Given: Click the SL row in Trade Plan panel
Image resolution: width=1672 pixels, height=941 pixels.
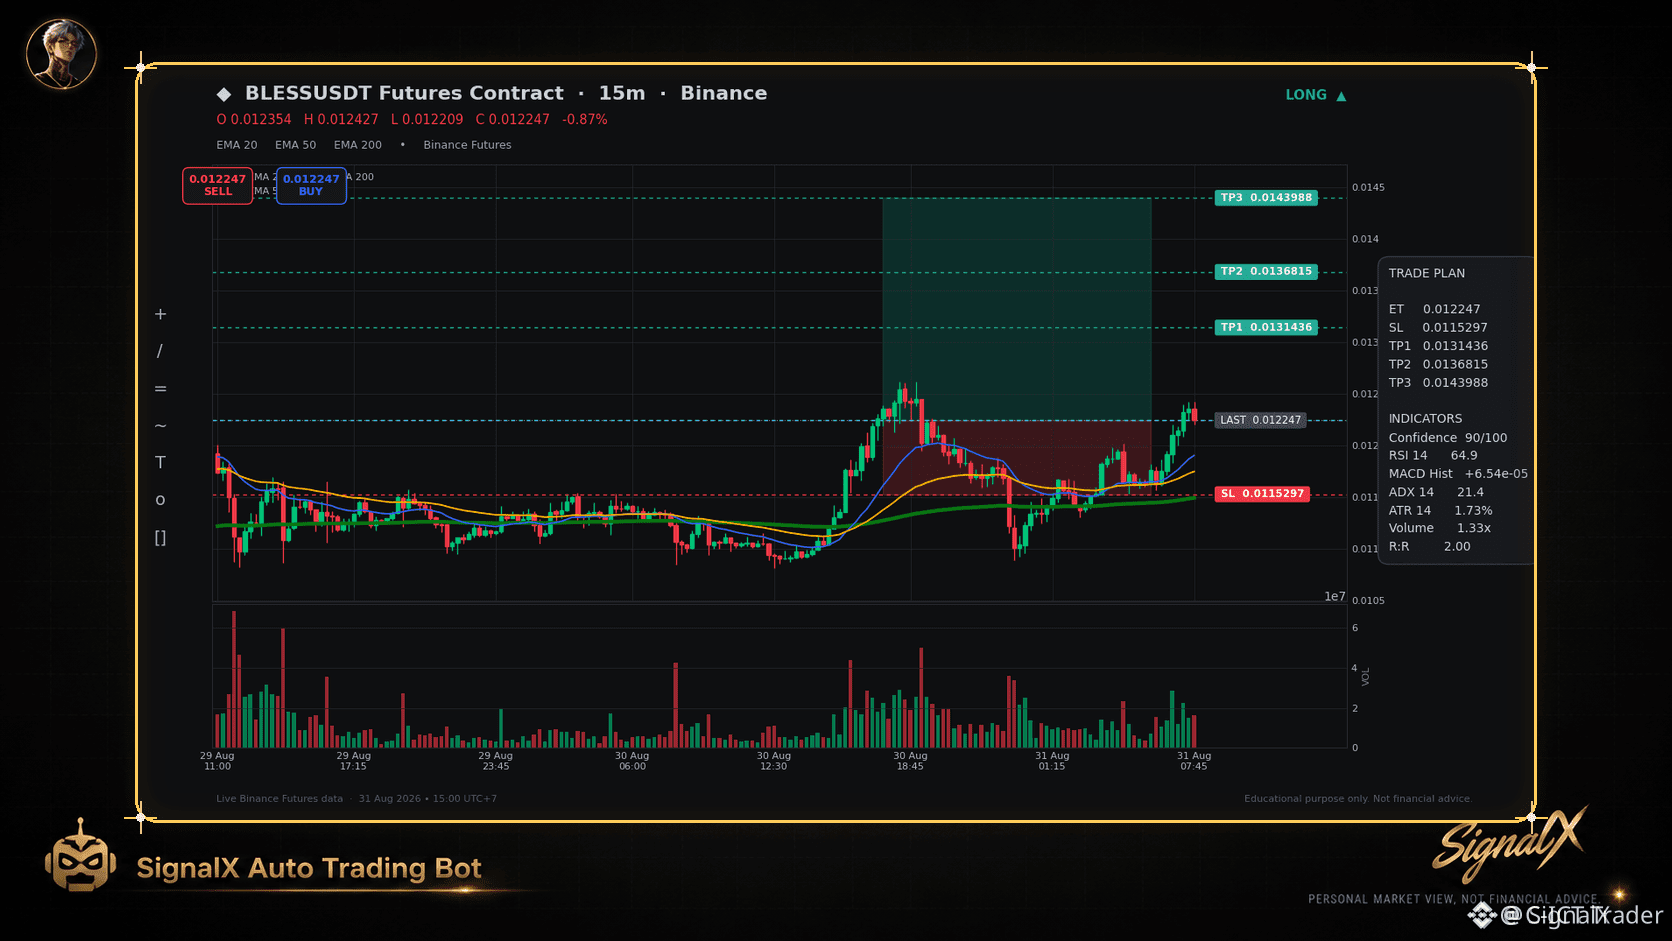Looking at the screenshot, I should click(1438, 328).
